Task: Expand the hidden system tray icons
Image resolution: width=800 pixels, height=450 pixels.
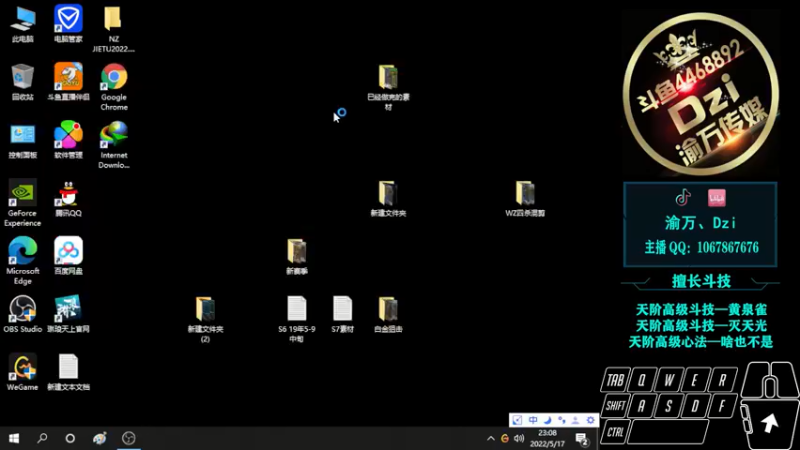Action: click(490, 438)
